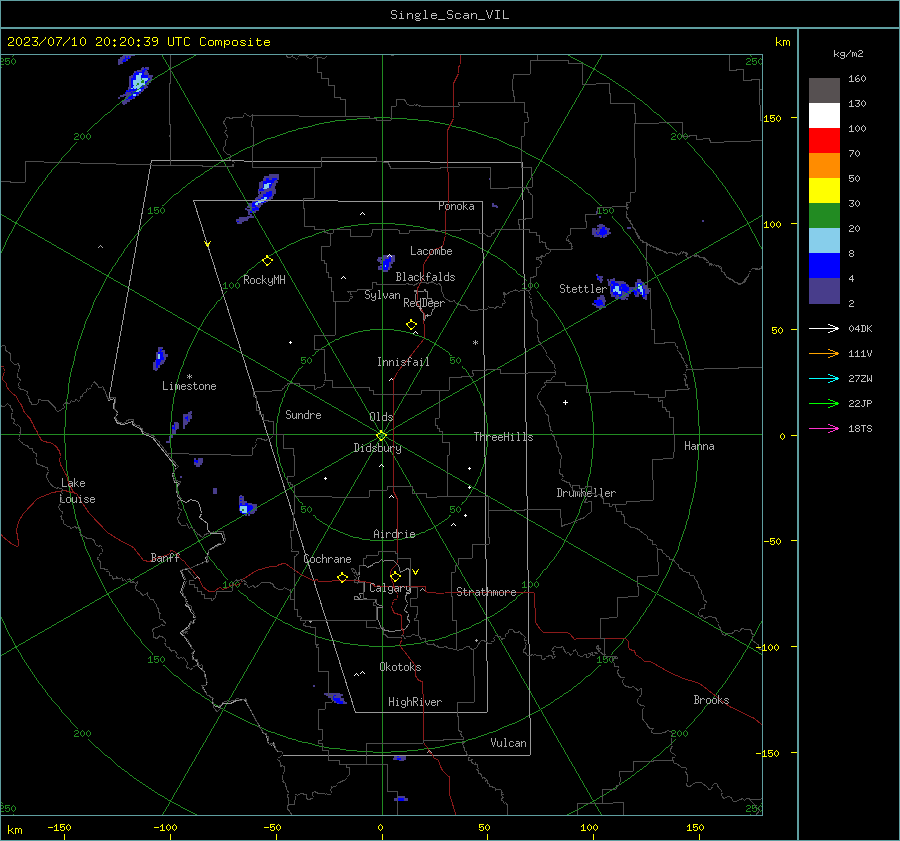The width and height of the screenshot is (900, 841).
Task: Click the Okotoks city label
Action: click(400, 667)
